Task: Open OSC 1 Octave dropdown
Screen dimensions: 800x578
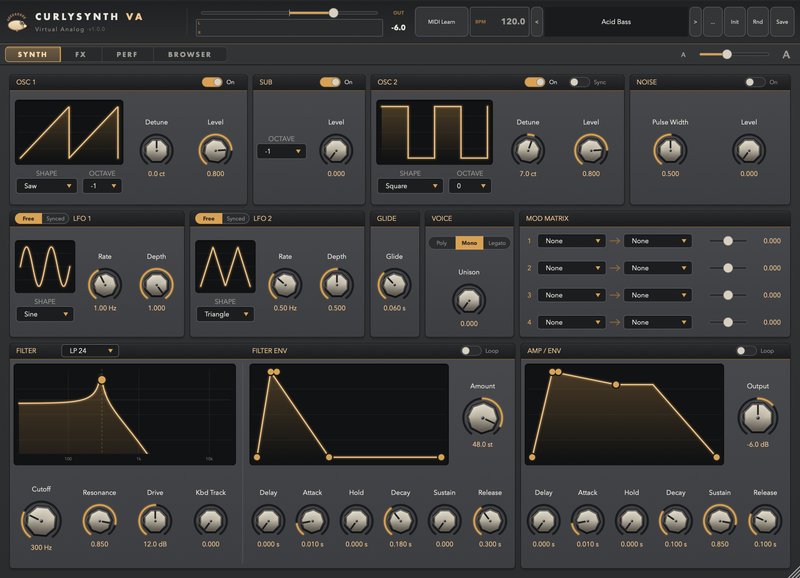Action: 102,186
